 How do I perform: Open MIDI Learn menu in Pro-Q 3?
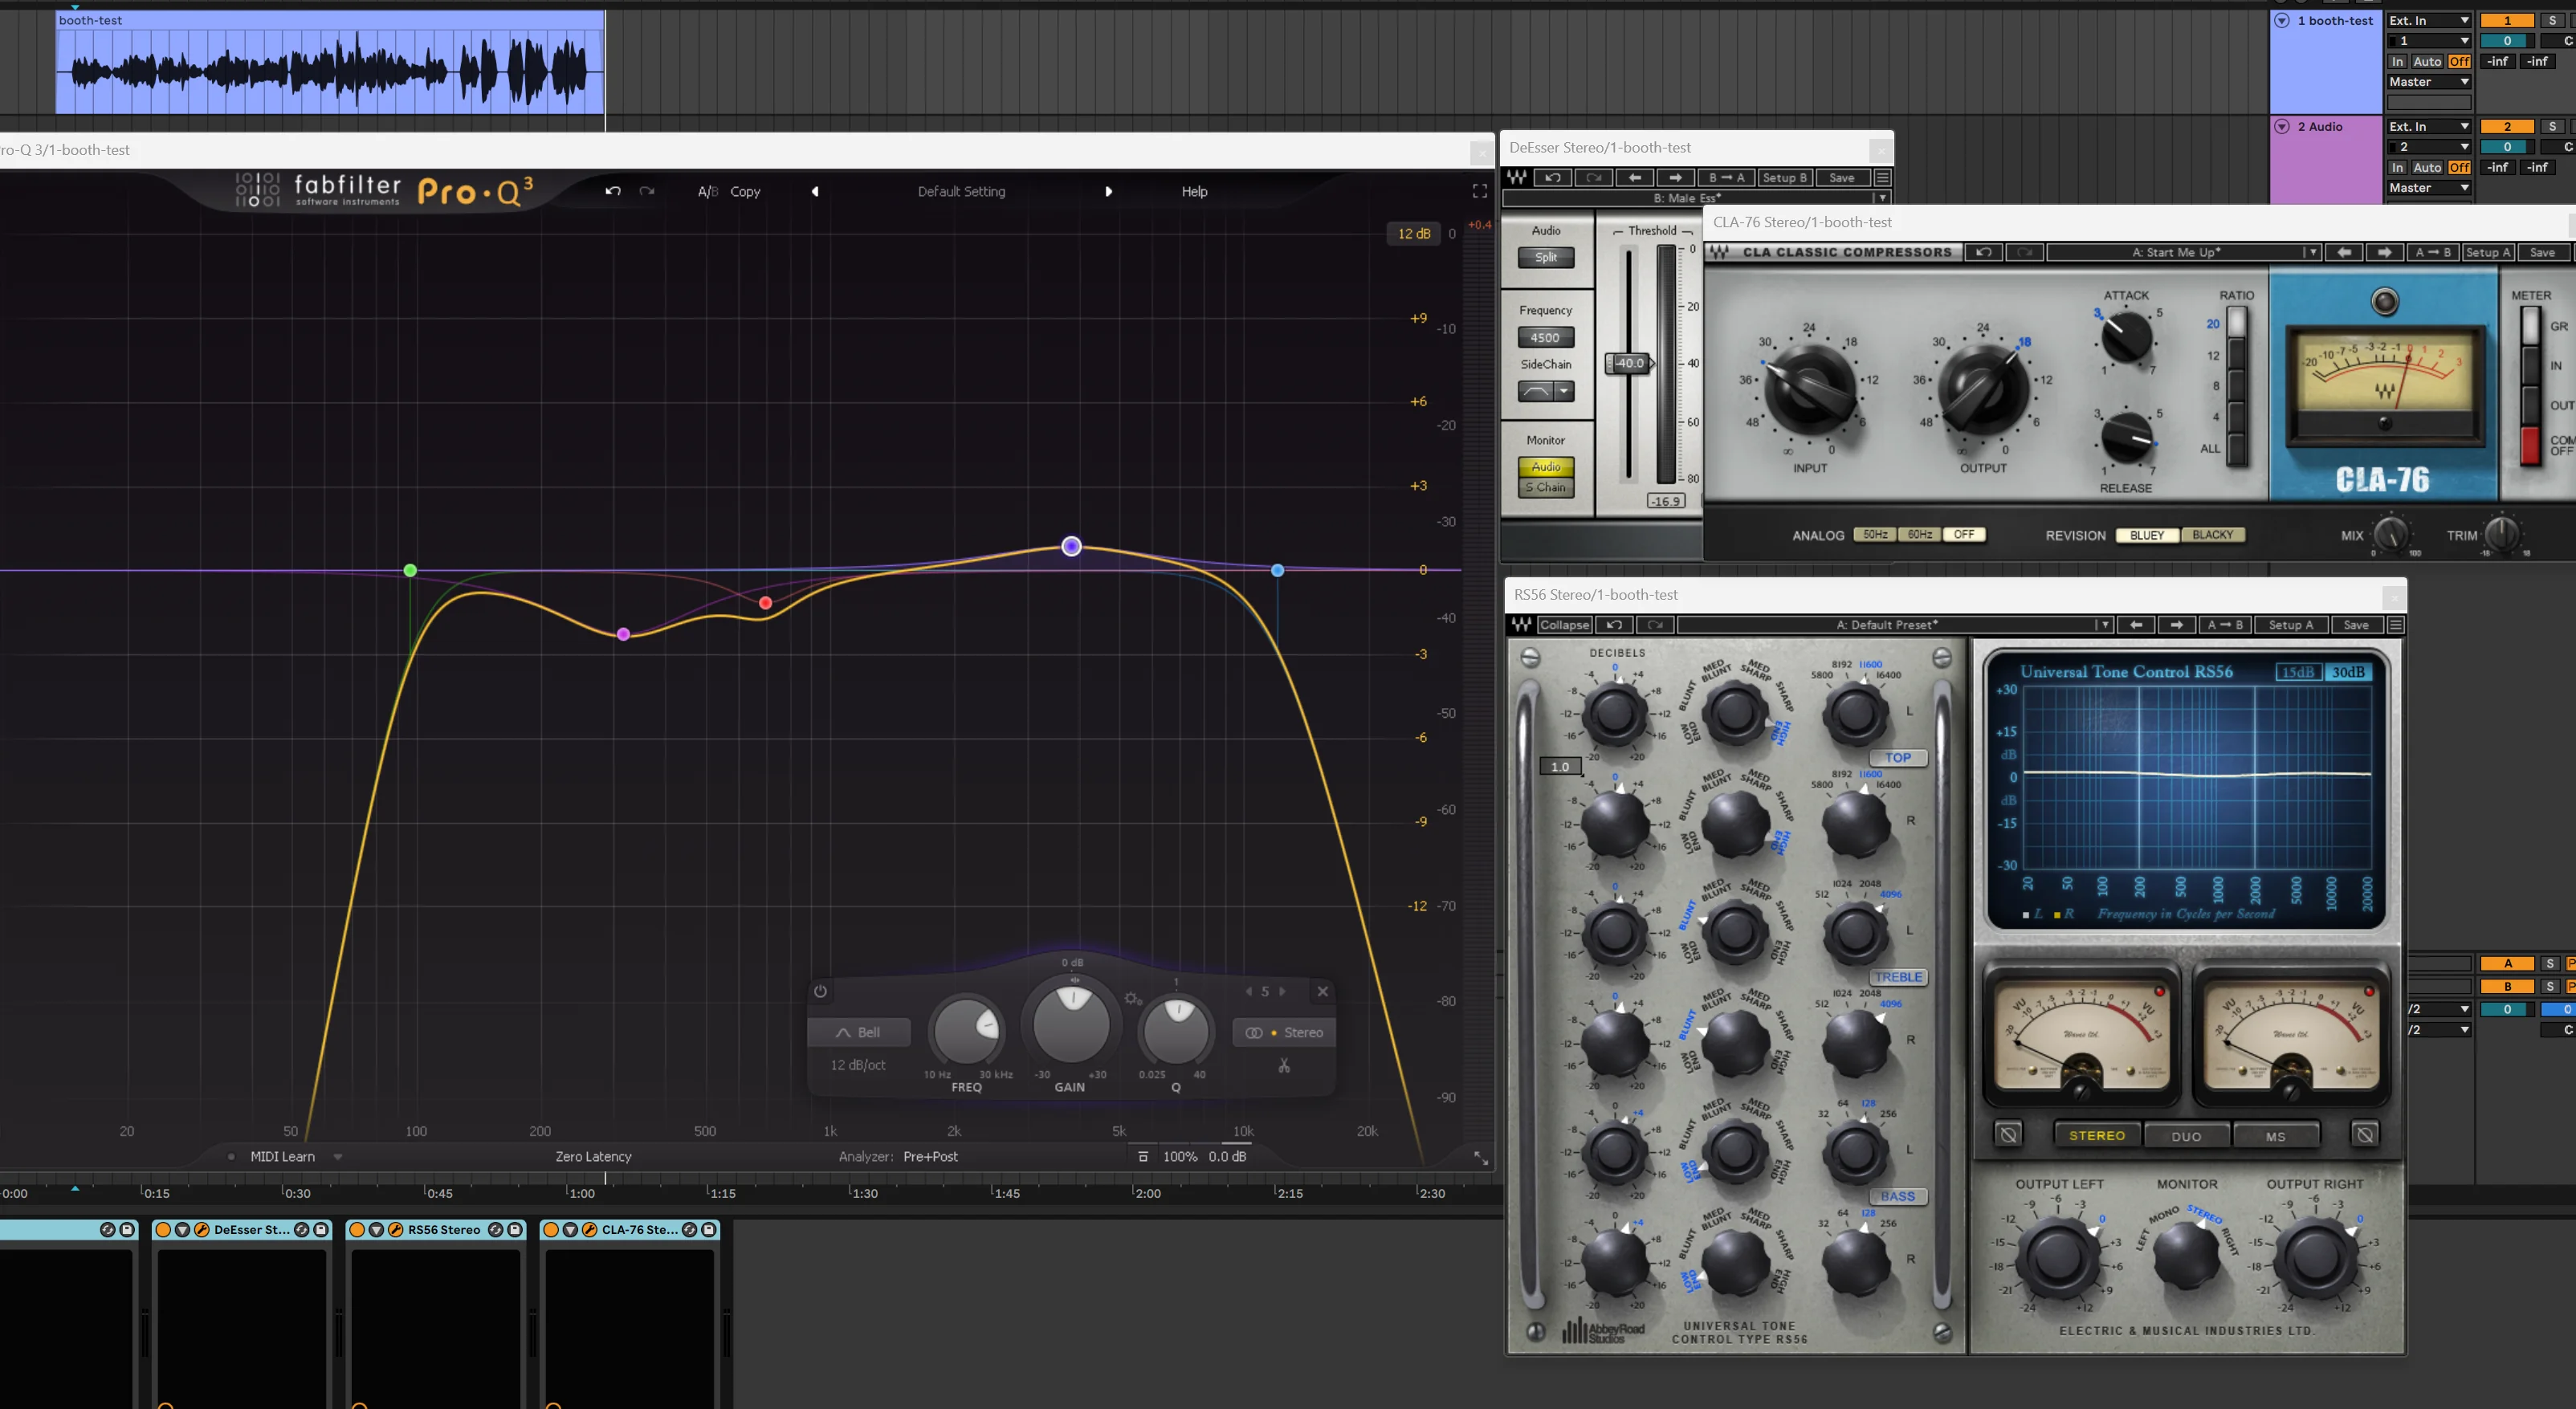tap(282, 1156)
